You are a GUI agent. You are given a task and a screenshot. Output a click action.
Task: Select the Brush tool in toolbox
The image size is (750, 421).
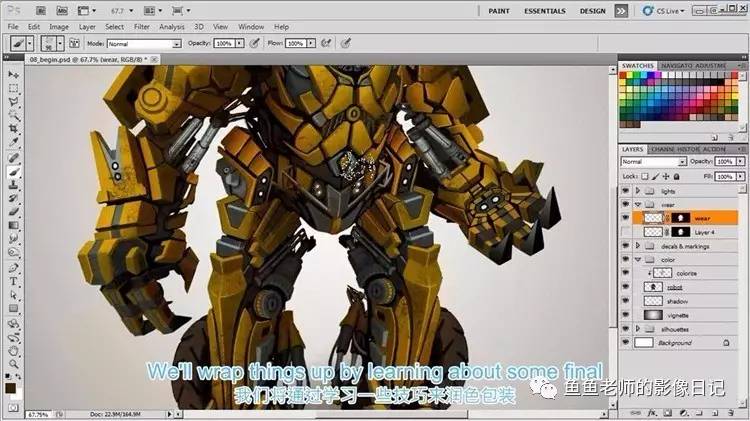[x=13, y=171]
